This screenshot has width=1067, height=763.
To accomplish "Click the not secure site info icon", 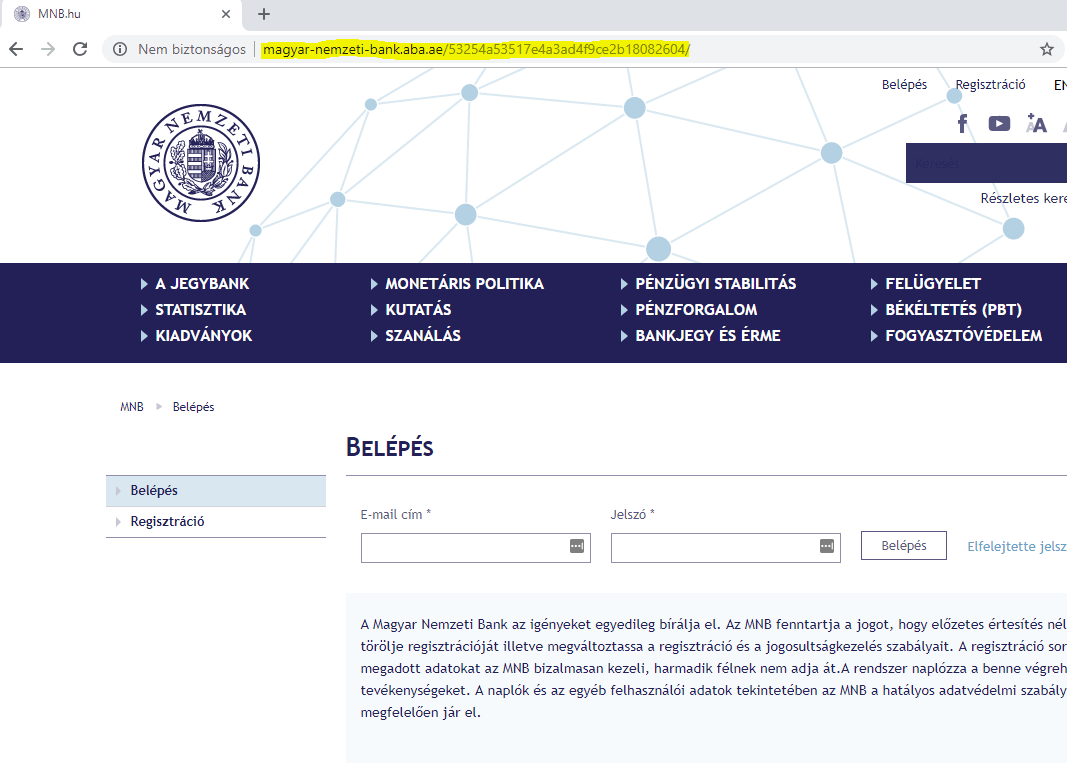I will (x=120, y=49).
